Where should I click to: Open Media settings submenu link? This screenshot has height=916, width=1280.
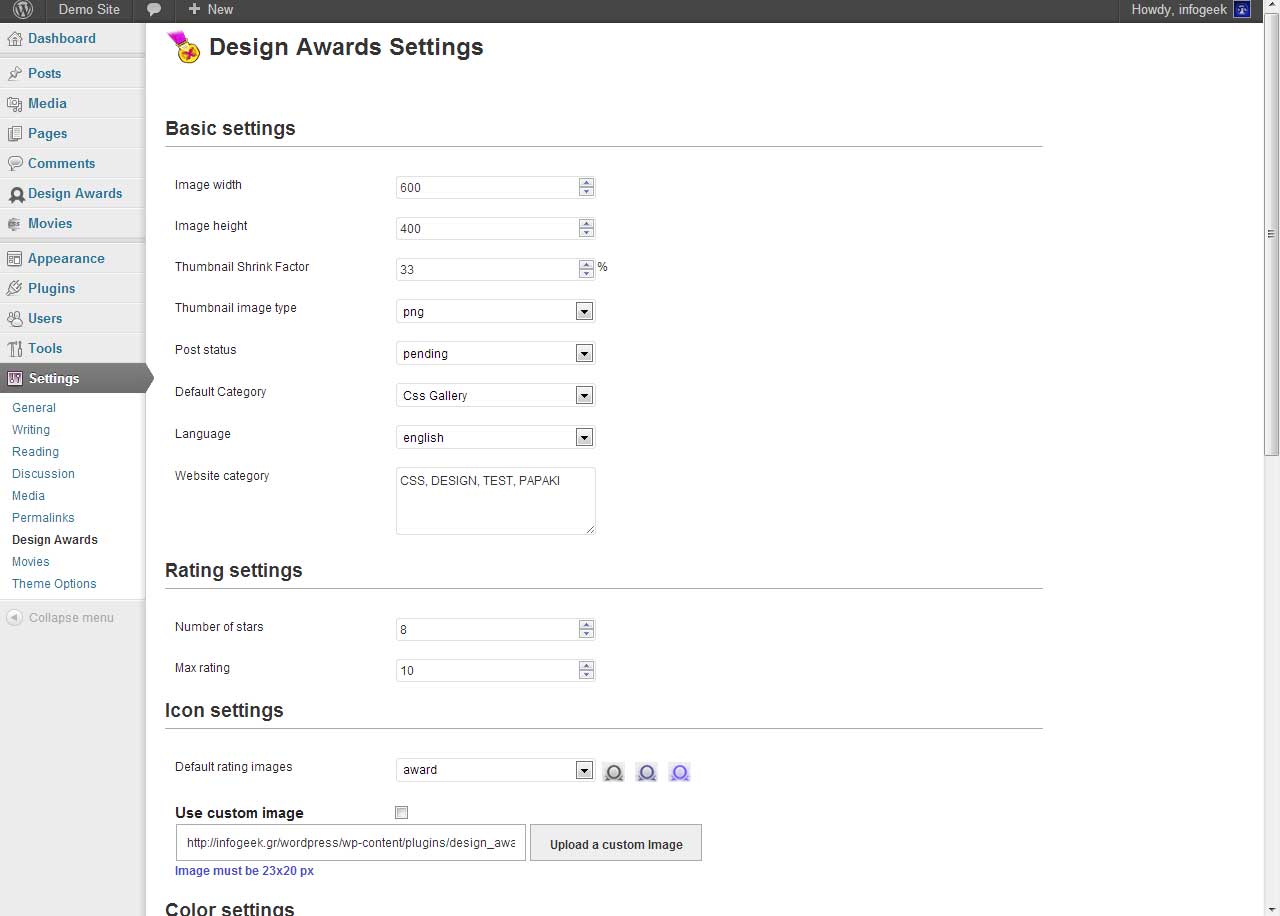(x=28, y=496)
